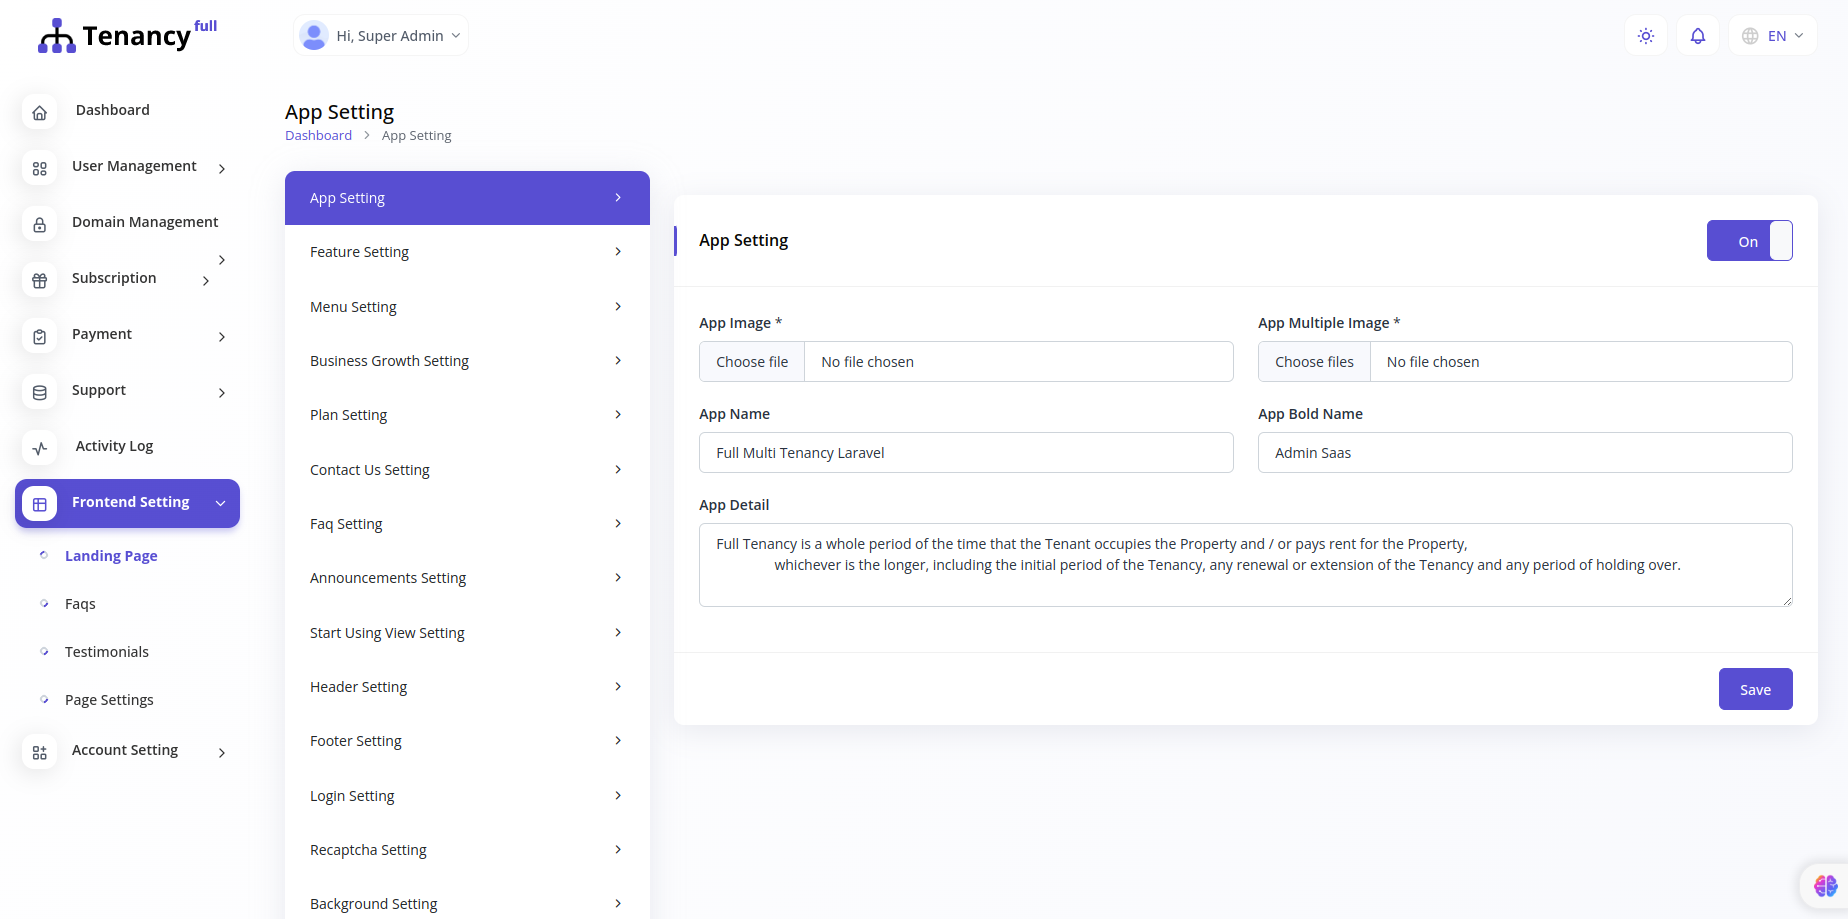Click the Domain Management lock icon
This screenshot has width=1848, height=919.
(39, 224)
